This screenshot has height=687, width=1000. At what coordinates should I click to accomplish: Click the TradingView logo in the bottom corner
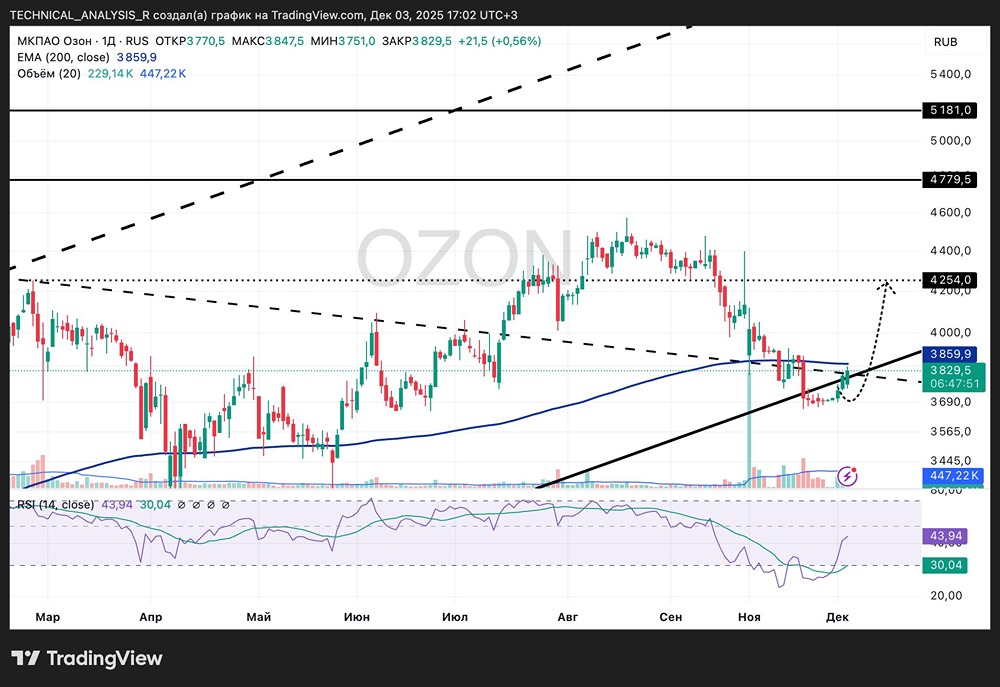click(85, 659)
